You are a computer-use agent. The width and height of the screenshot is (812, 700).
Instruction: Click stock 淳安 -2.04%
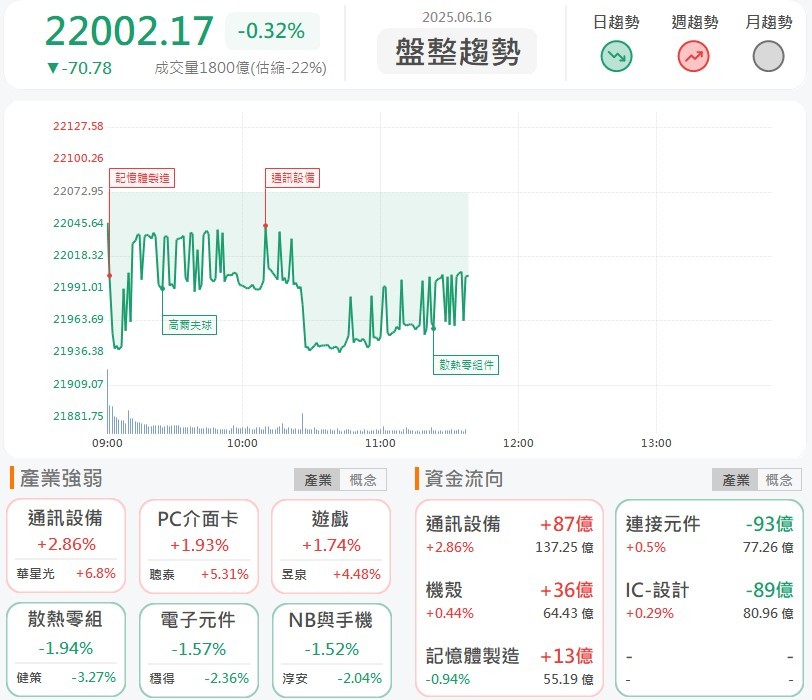click(x=331, y=678)
